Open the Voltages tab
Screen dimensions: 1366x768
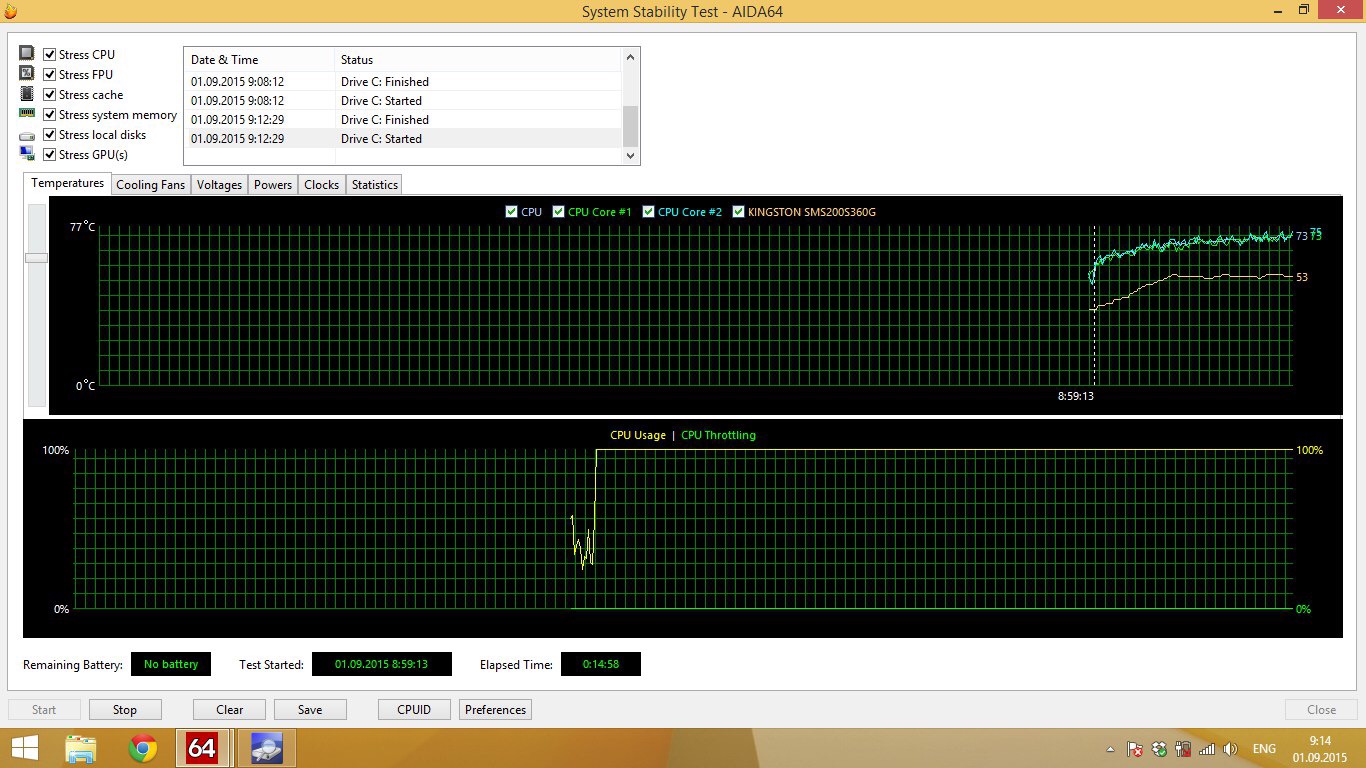219,184
